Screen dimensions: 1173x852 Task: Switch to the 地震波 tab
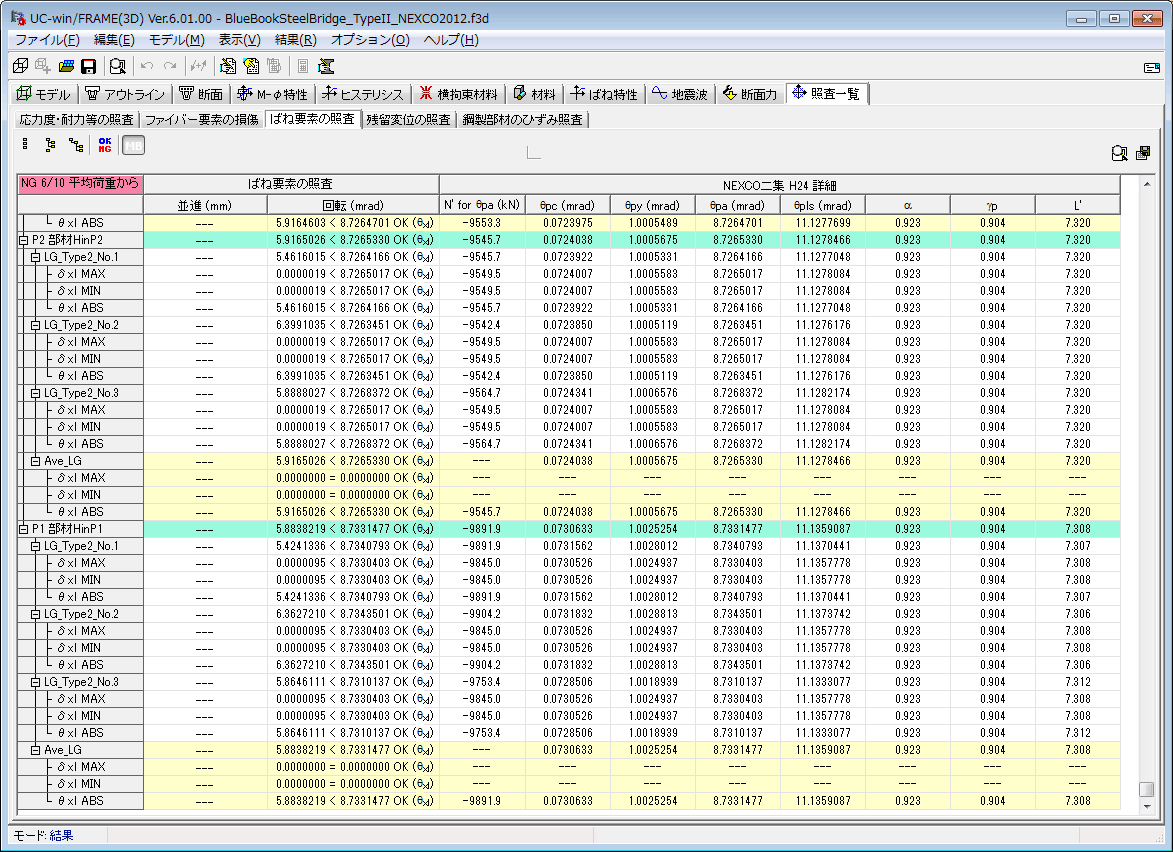tap(680, 94)
